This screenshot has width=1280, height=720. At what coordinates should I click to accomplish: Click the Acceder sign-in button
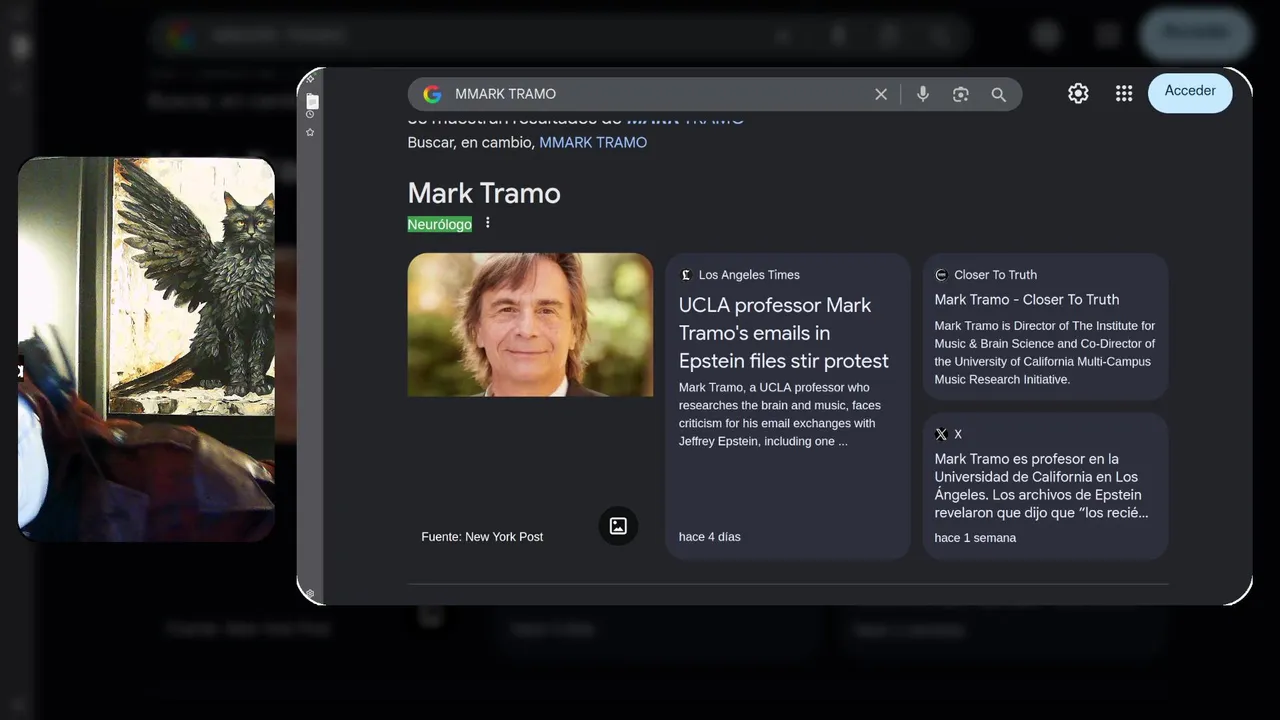click(x=1190, y=91)
